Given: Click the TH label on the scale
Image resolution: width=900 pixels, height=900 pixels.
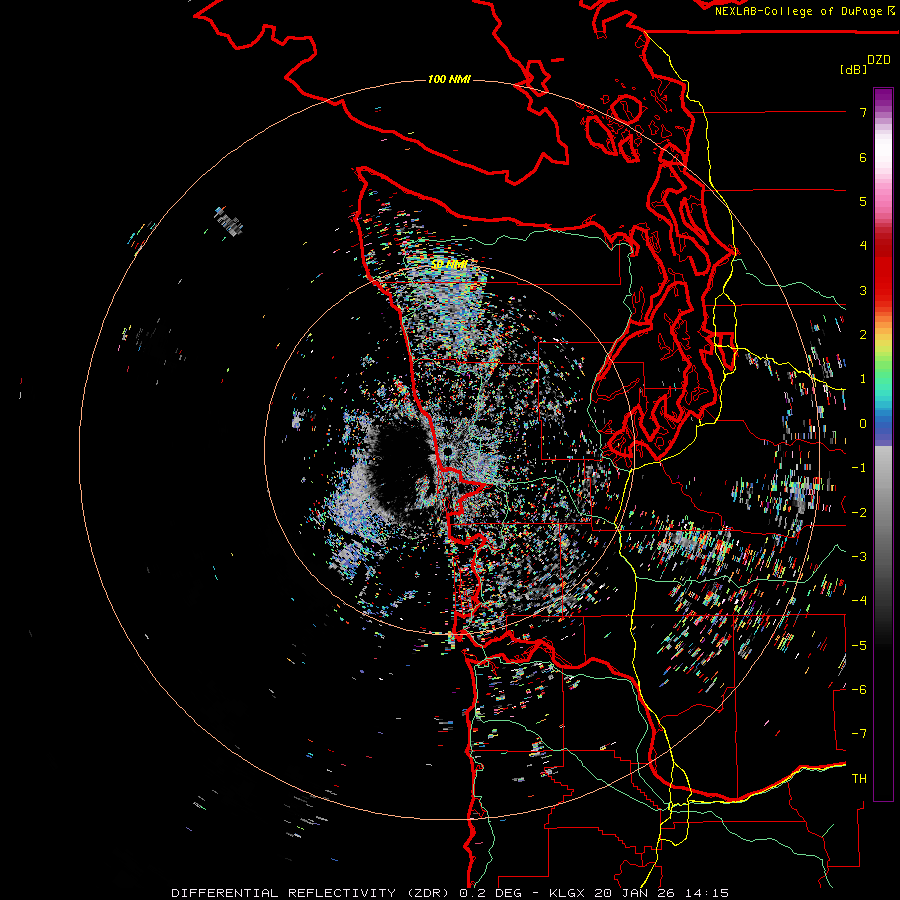Looking at the screenshot, I should (859, 778).
